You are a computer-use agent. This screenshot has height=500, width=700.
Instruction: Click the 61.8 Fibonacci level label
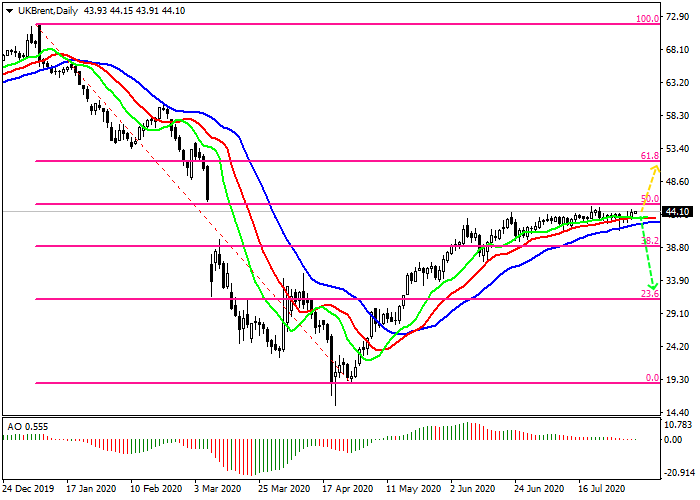(650, 155)
